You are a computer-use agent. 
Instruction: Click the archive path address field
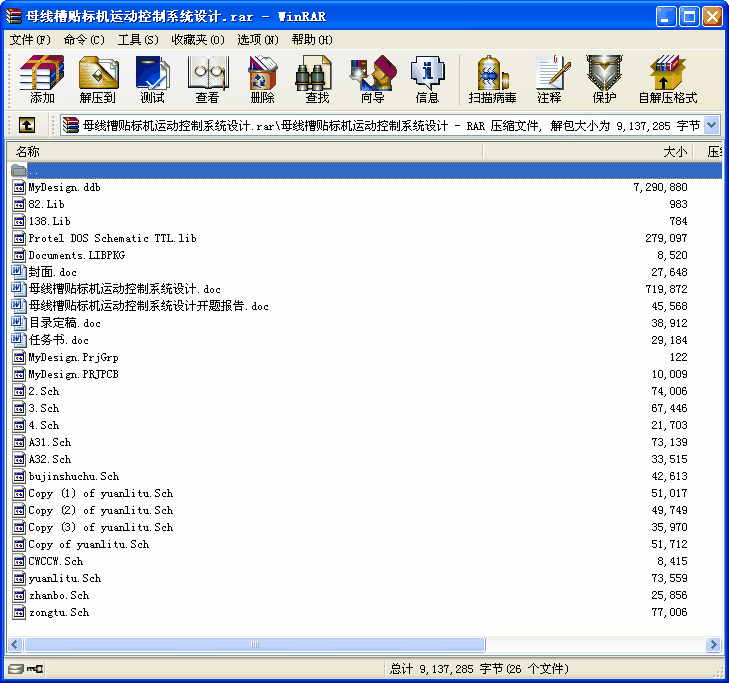coord(390,125)
